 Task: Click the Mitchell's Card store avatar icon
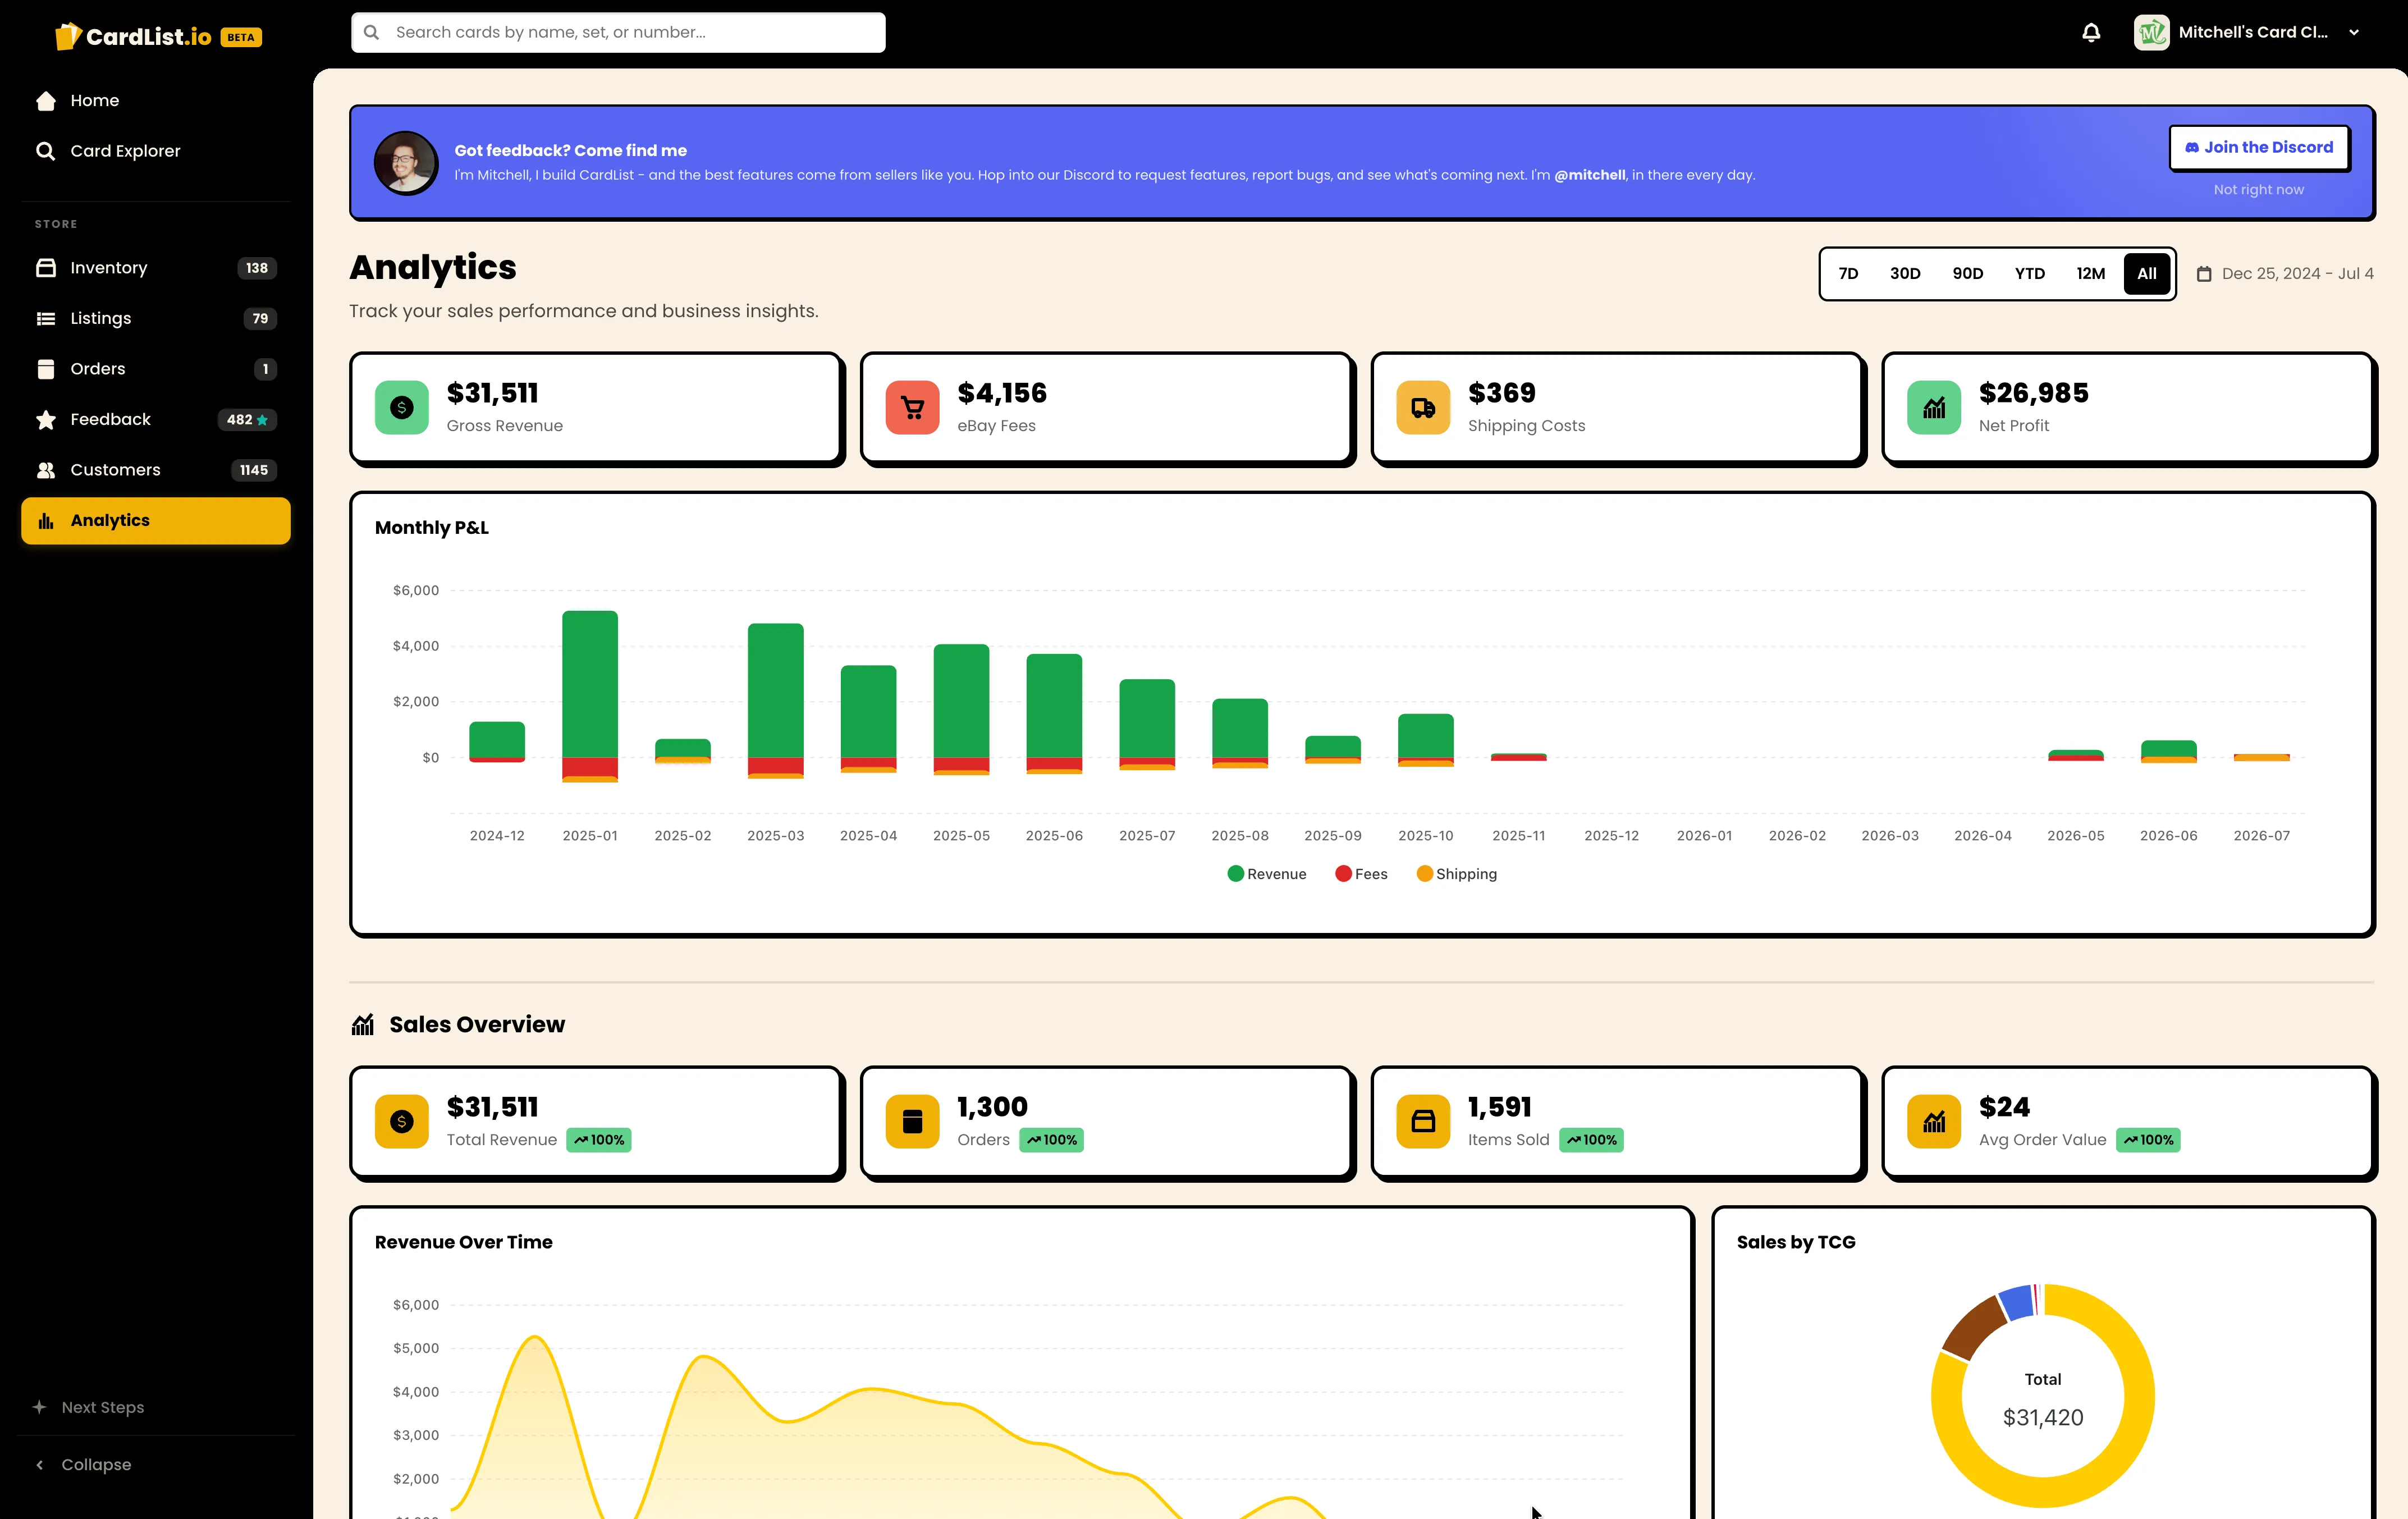tap(2151, 32)
